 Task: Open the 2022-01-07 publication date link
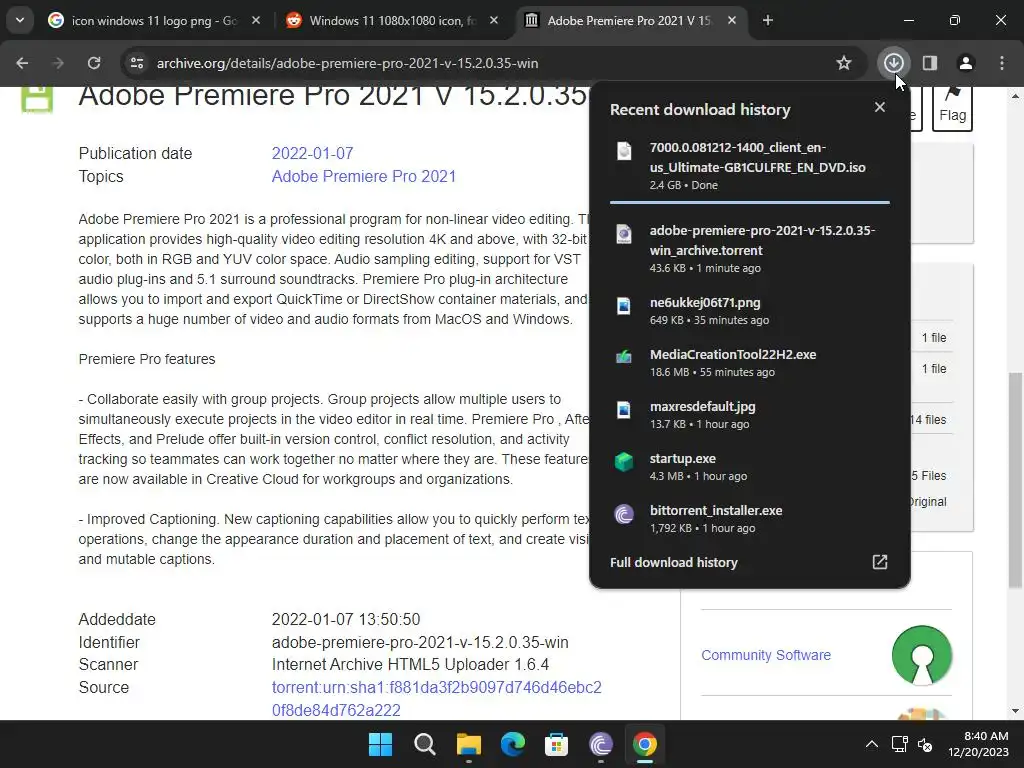click(312, 153)
